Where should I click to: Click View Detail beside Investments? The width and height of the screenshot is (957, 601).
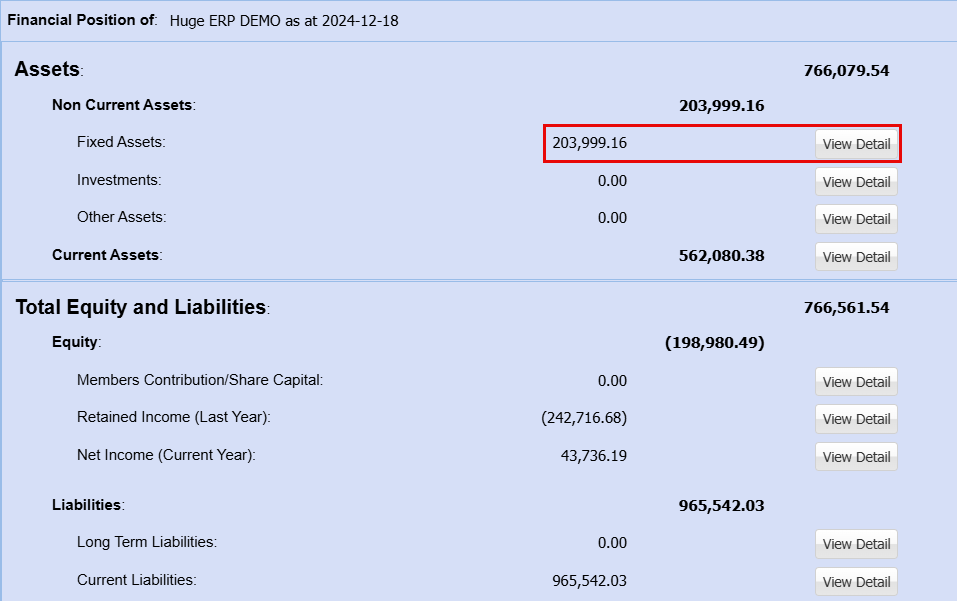(x=856, y=182)
